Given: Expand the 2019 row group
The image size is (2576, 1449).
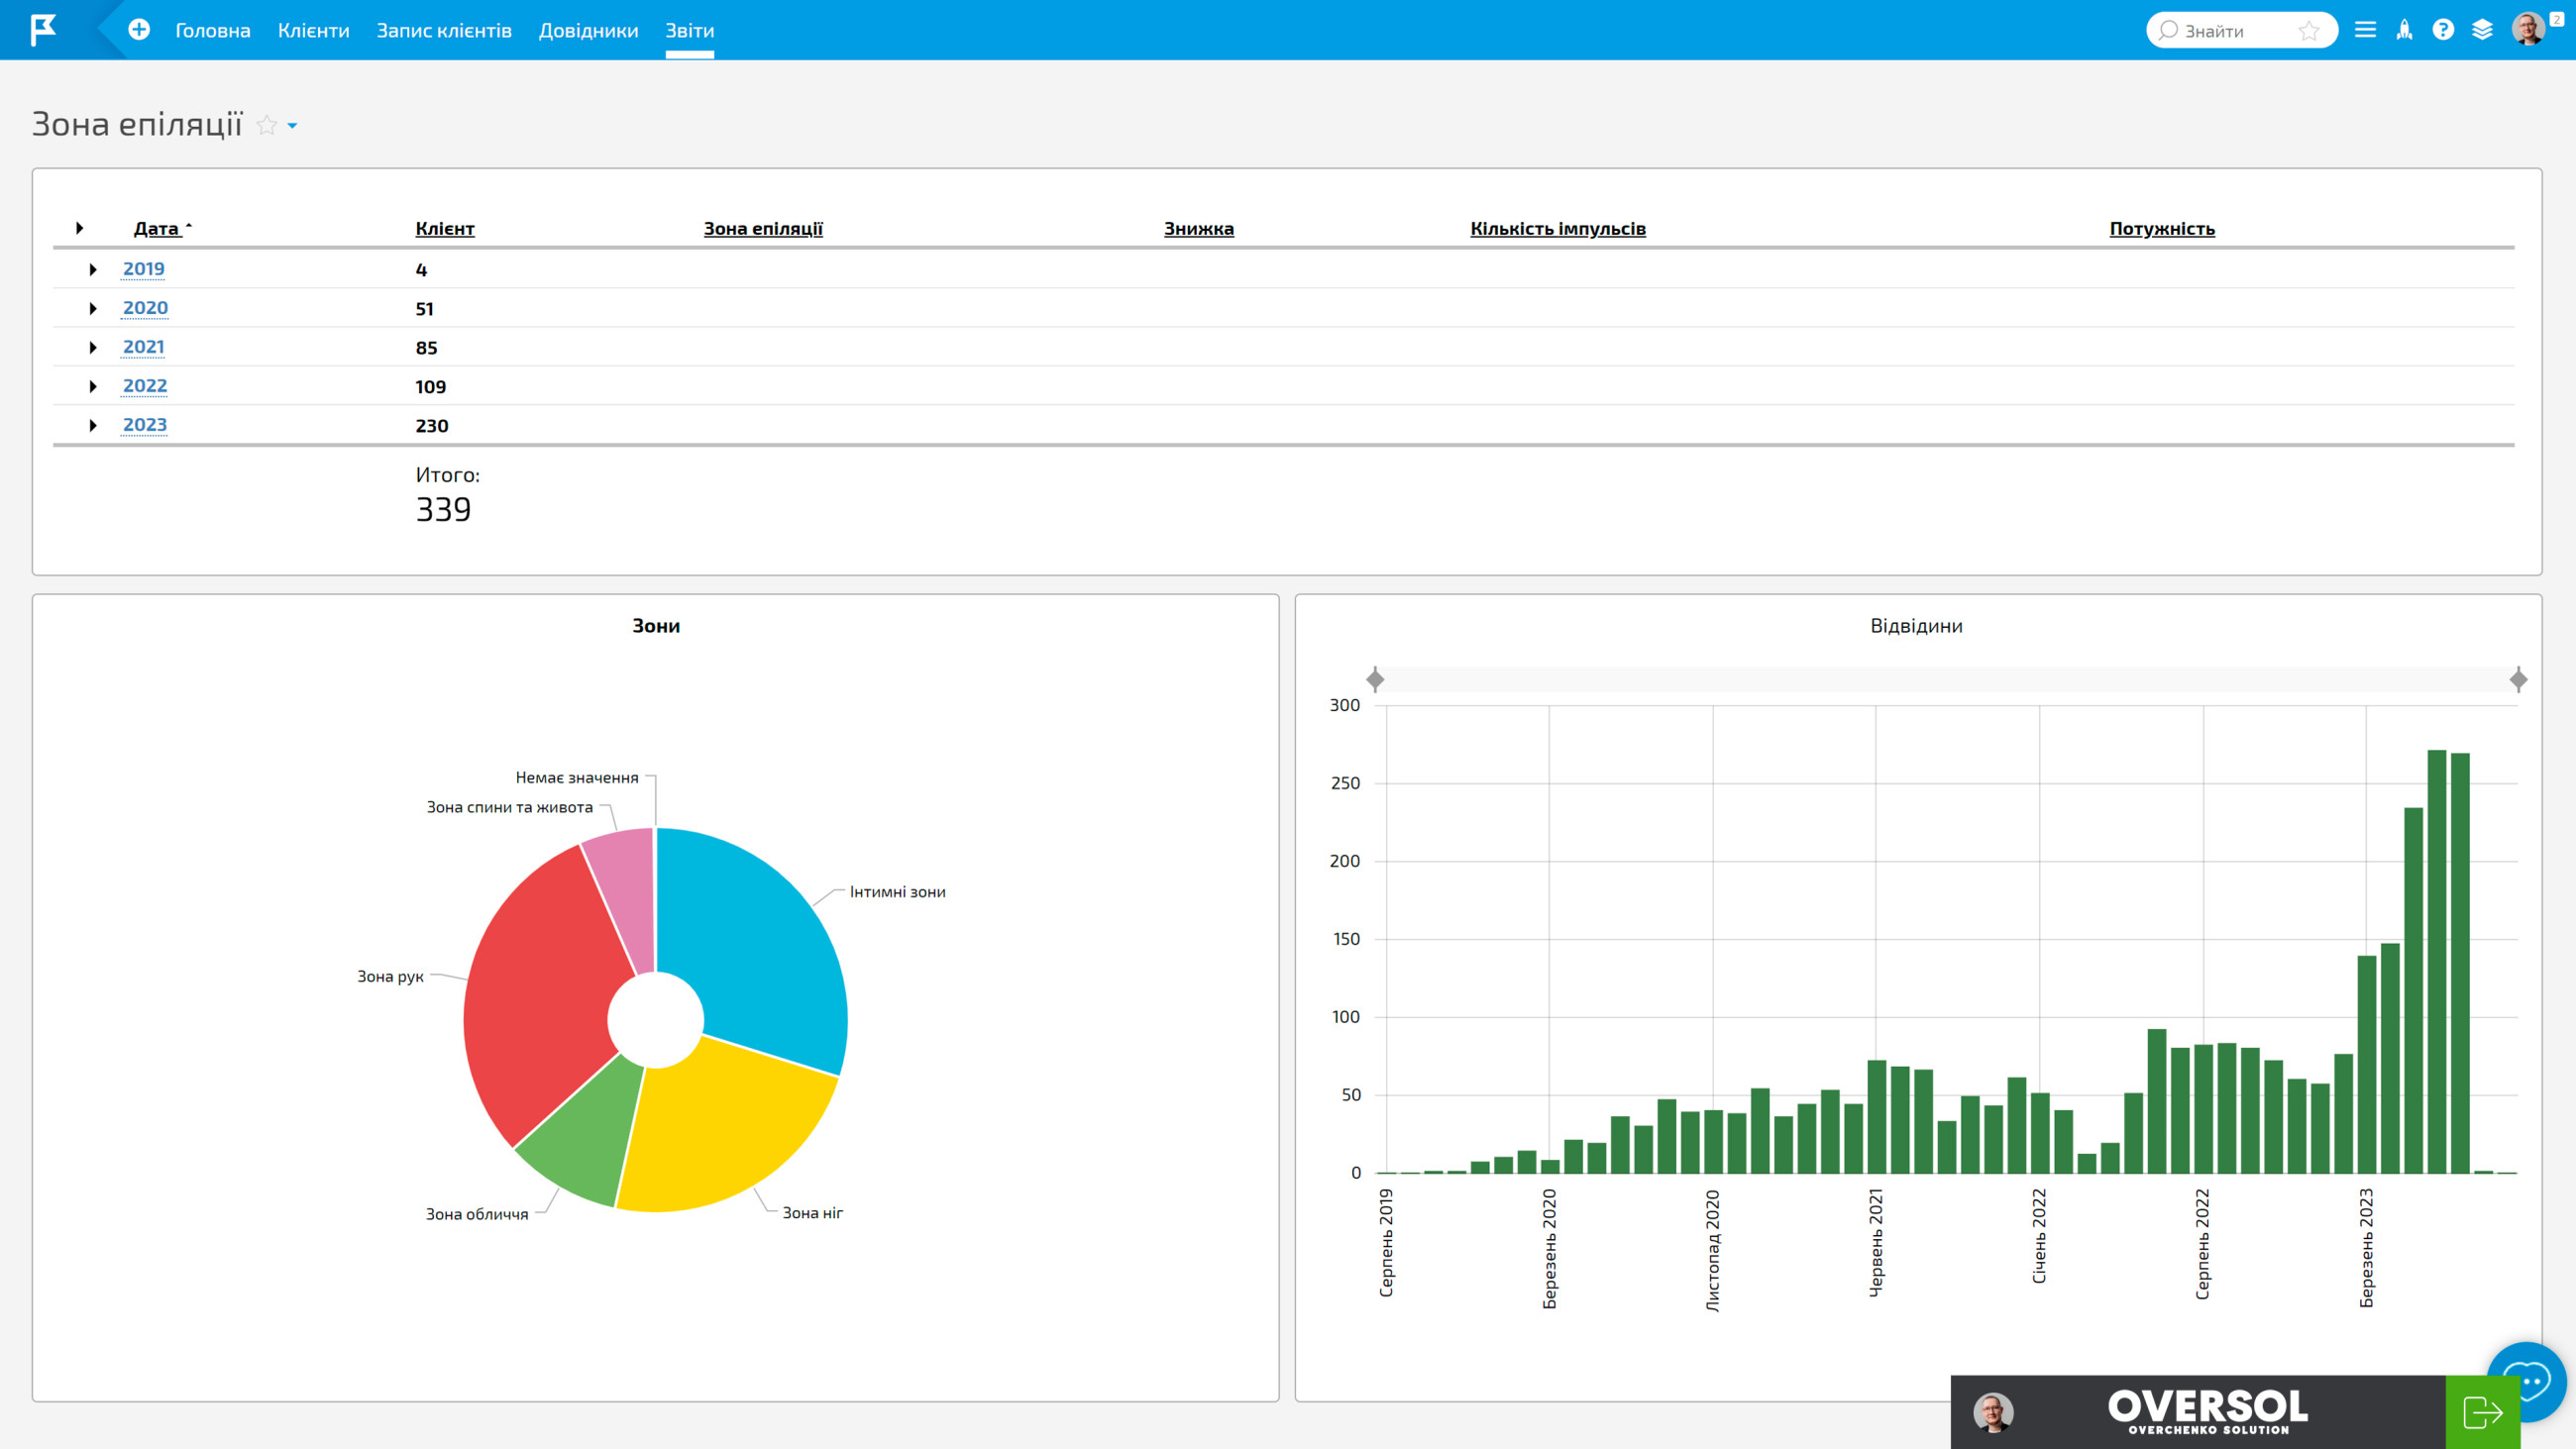Looking at the screenshot, I should coord(93,269).
